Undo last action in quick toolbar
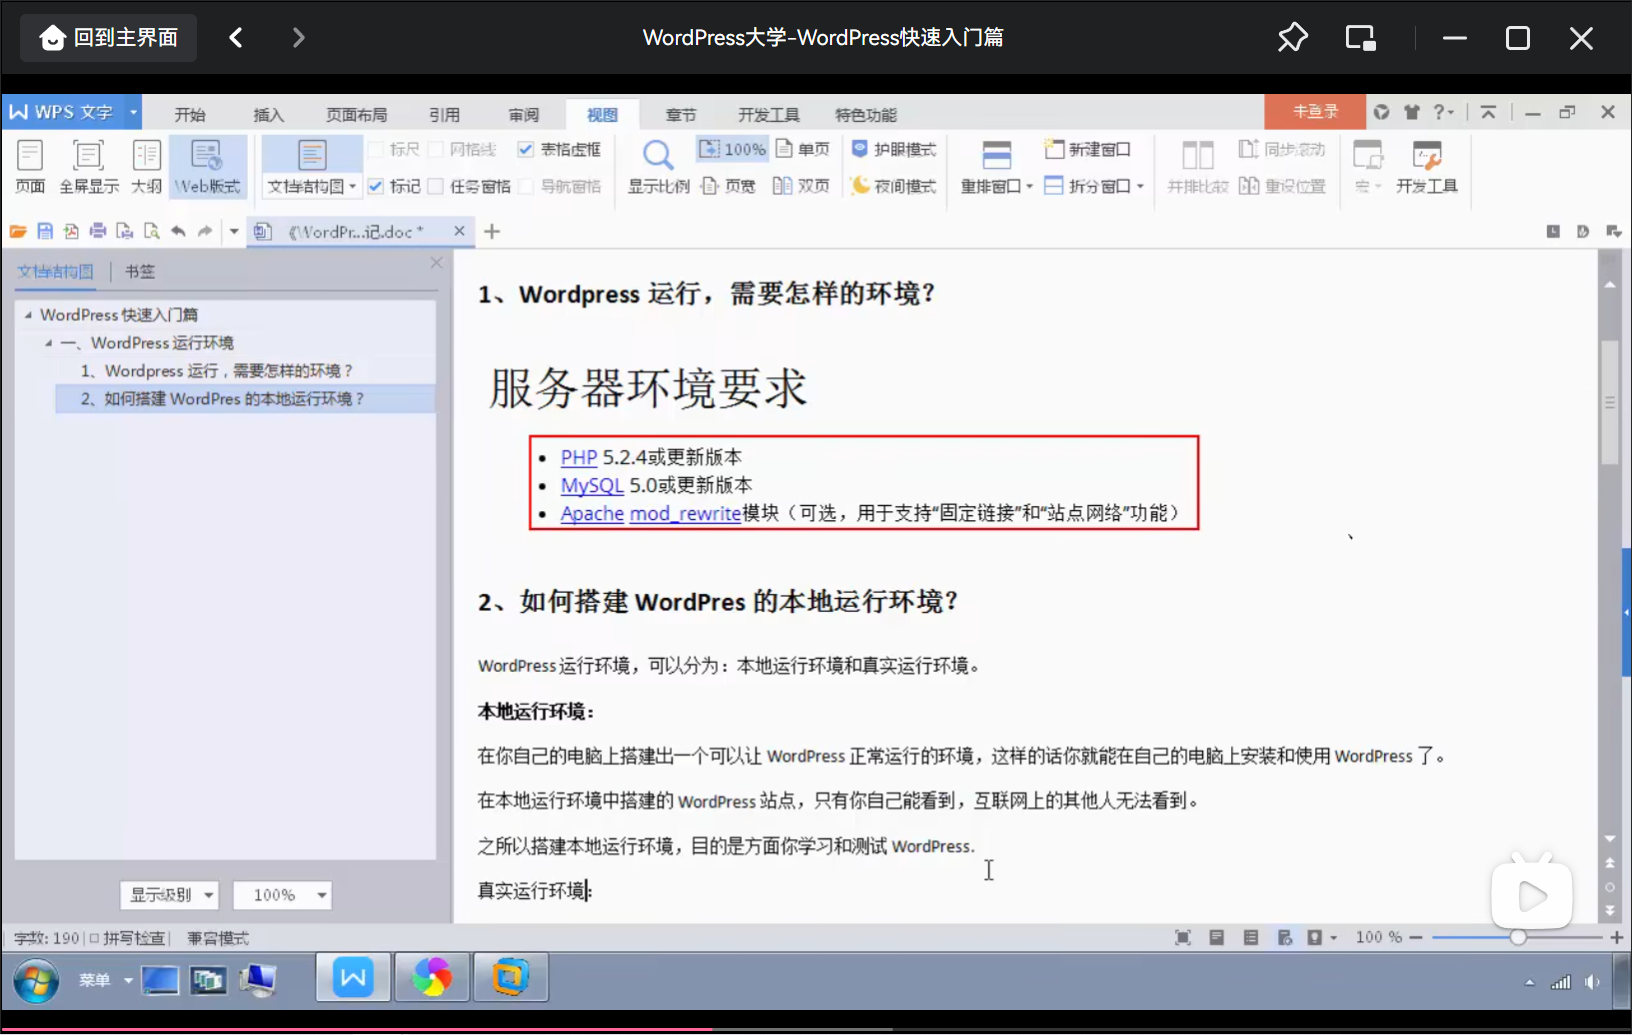1632x1035 pixels. point(178,231)
